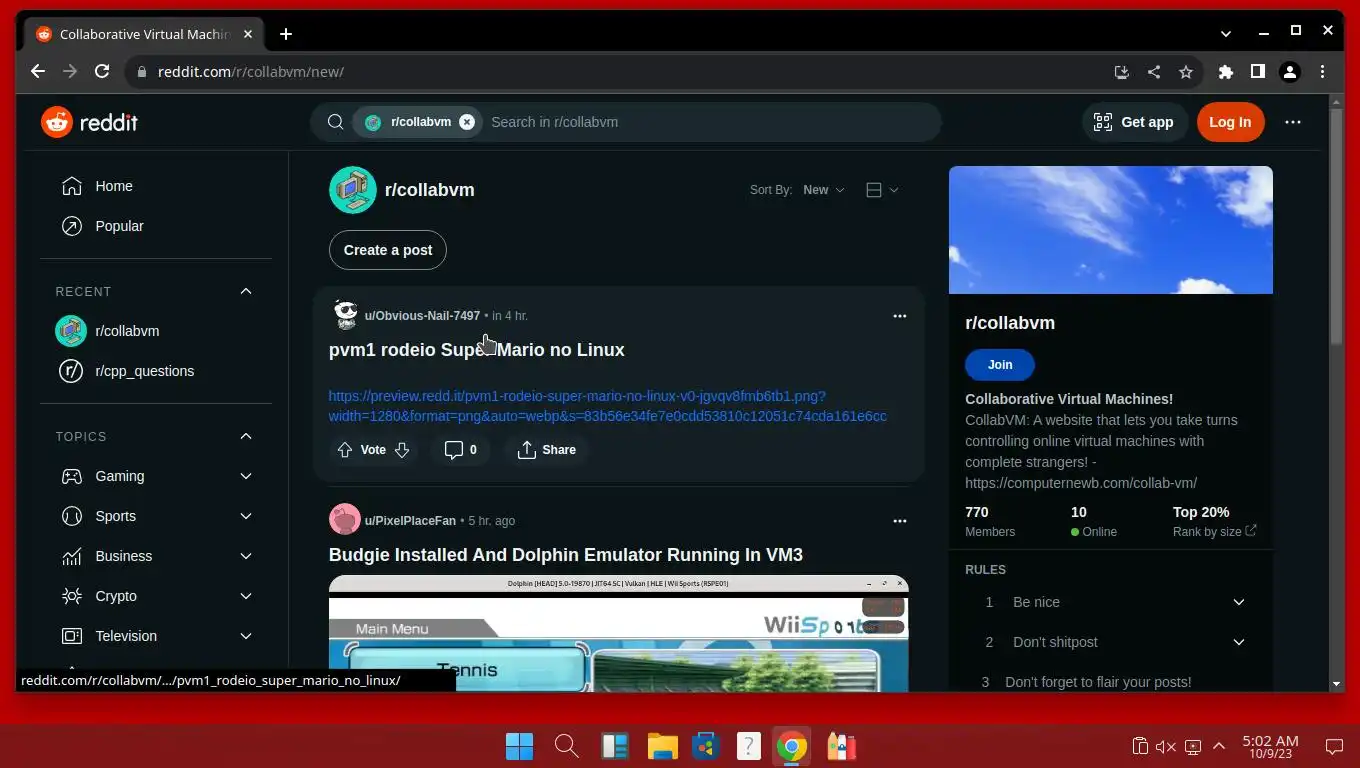Click the taskbar volume muted icon
The image size is (1360, 768).
coord(1166,746)
